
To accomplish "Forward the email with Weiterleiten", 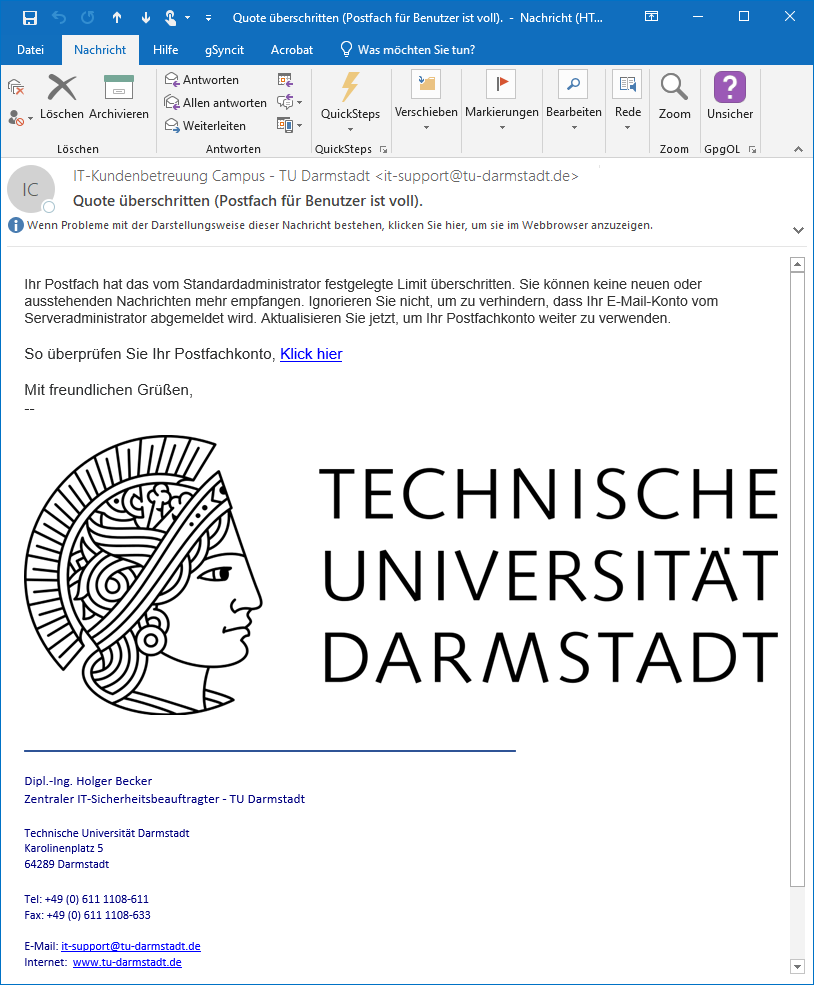I will 205,126.
